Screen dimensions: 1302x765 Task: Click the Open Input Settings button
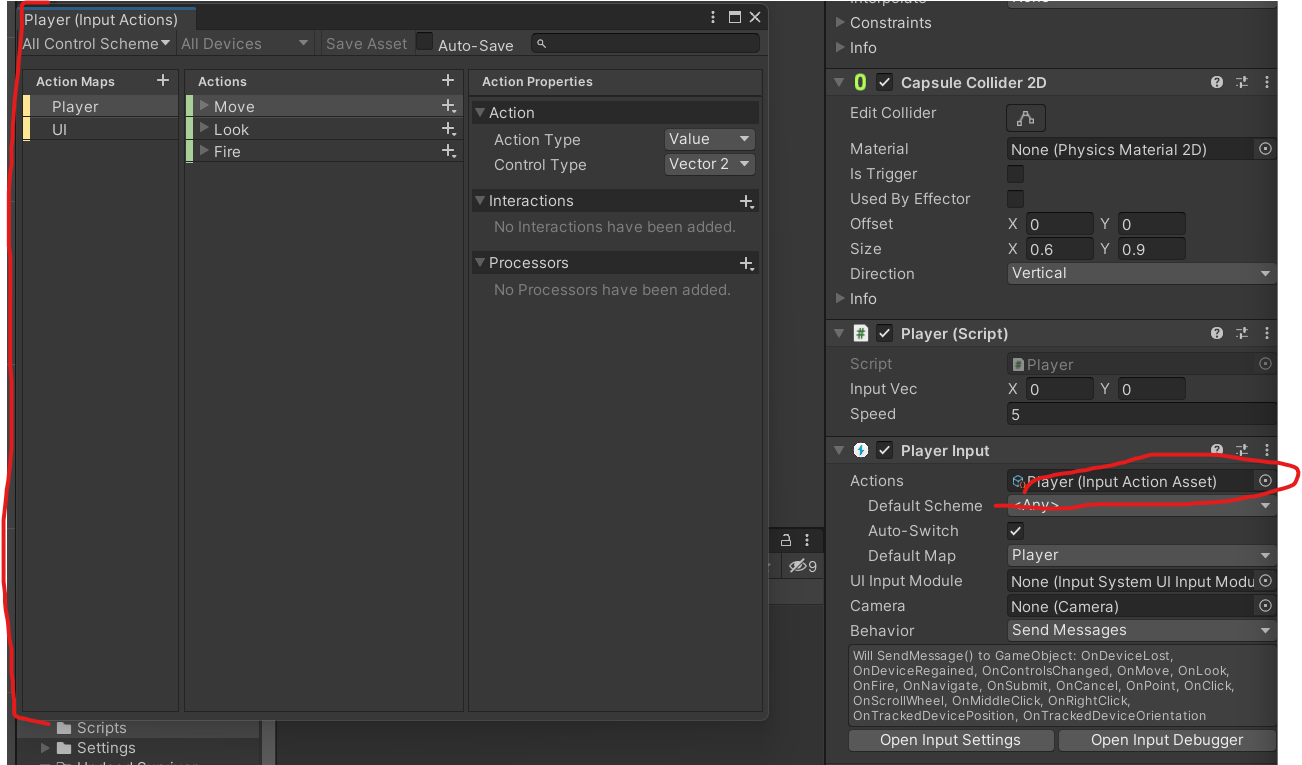click(950, 740)
